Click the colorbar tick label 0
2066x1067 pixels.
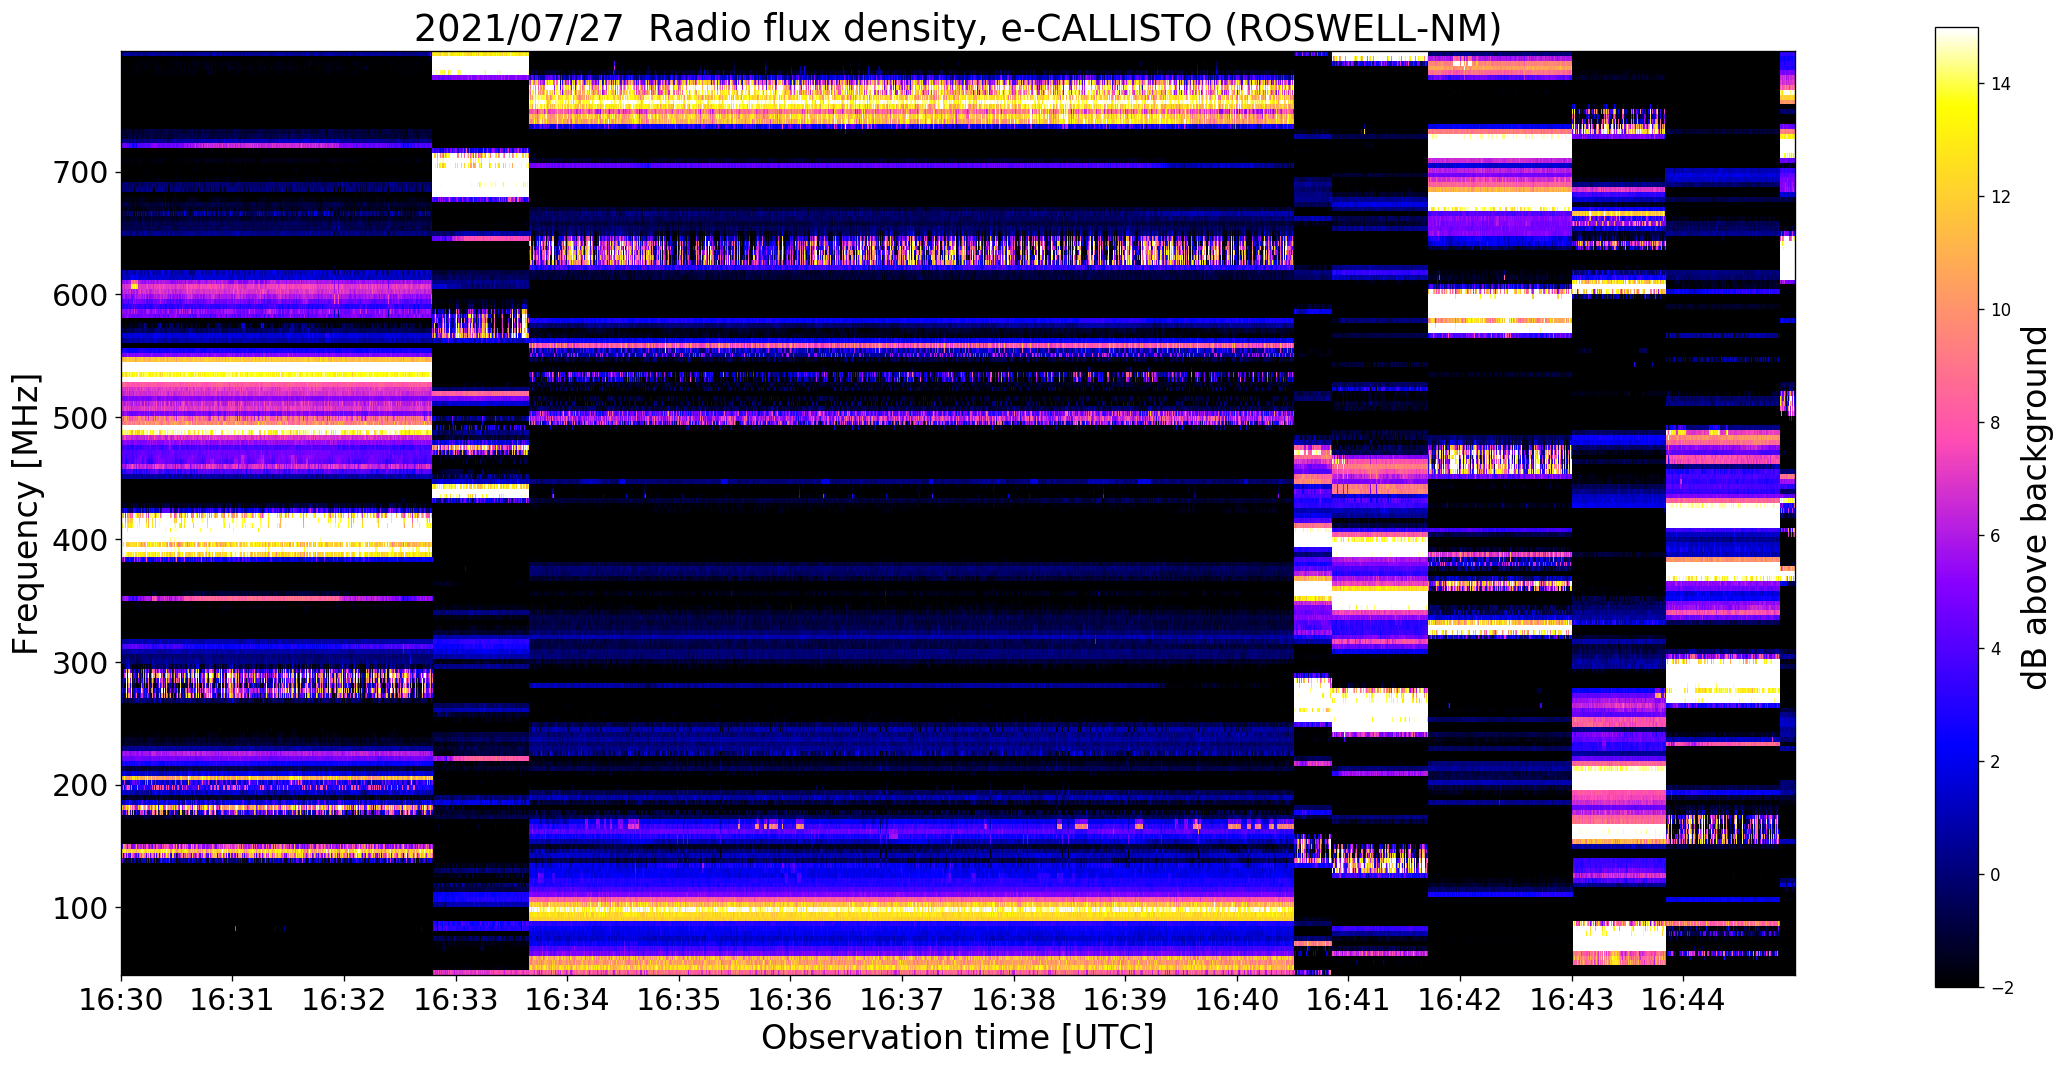[x=1995, y=875]
